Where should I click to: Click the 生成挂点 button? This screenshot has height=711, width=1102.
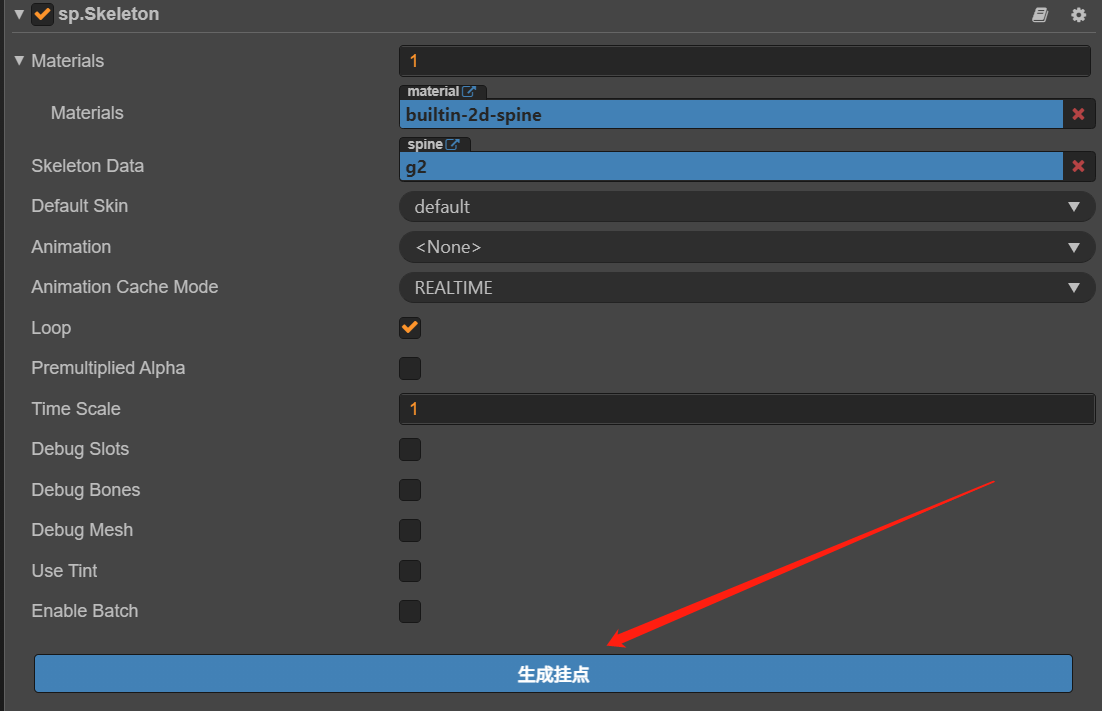[553, 674]
